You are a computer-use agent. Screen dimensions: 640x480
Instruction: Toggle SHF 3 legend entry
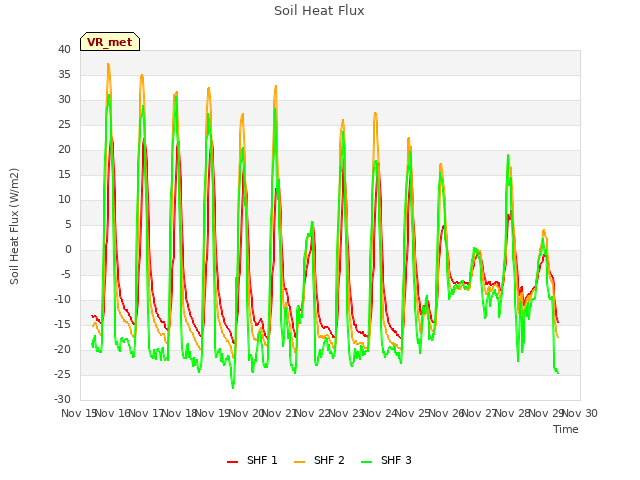click(387, 460)
